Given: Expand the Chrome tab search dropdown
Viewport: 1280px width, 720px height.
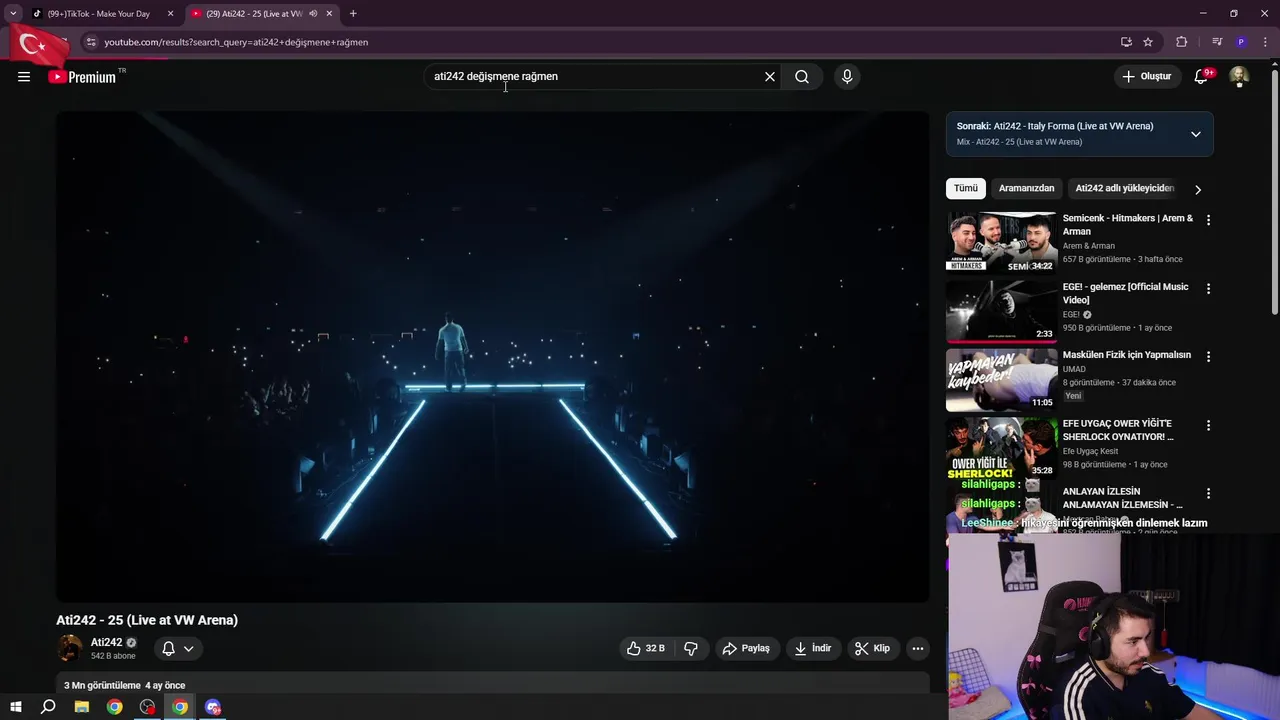Looking at the screenshot, I should pyautogui.click(x=13, y=14).
